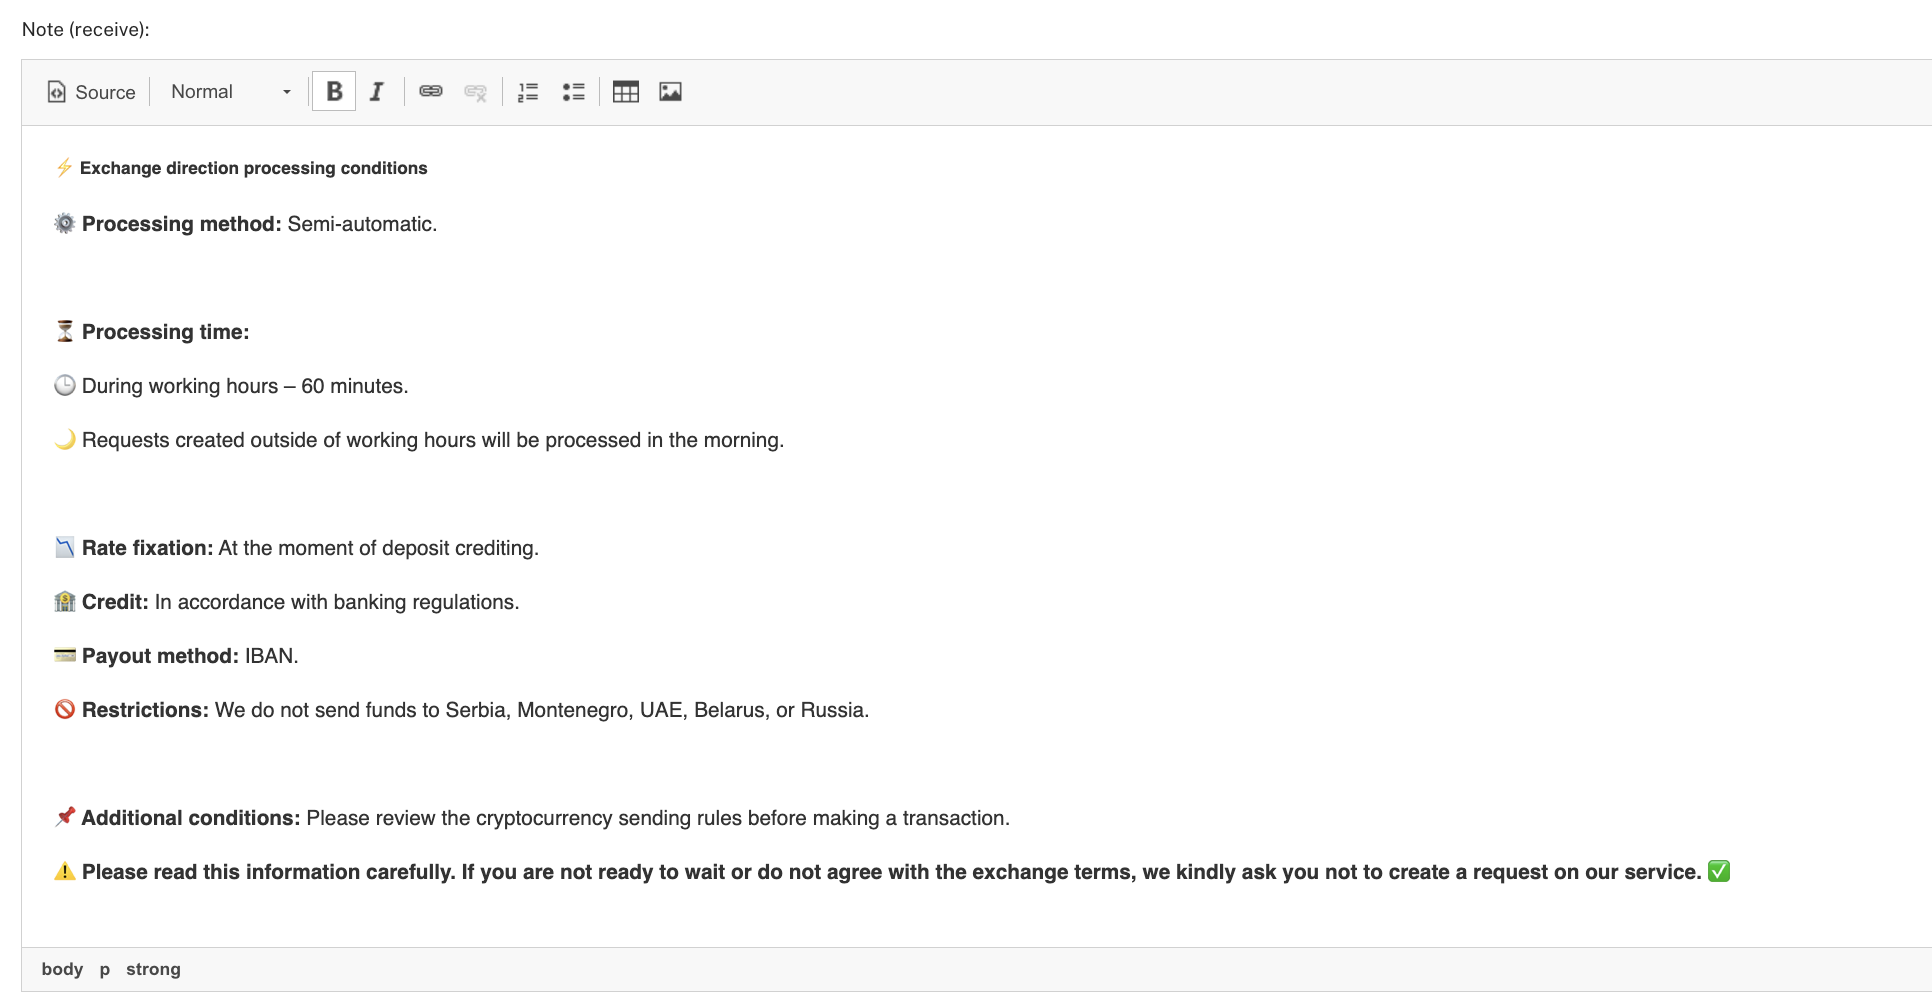This screenshot has height=1000, width=1932.
Task: Place cursor in 'Exchange direction processing conditions' heading
Action: (x=253, y=168)
